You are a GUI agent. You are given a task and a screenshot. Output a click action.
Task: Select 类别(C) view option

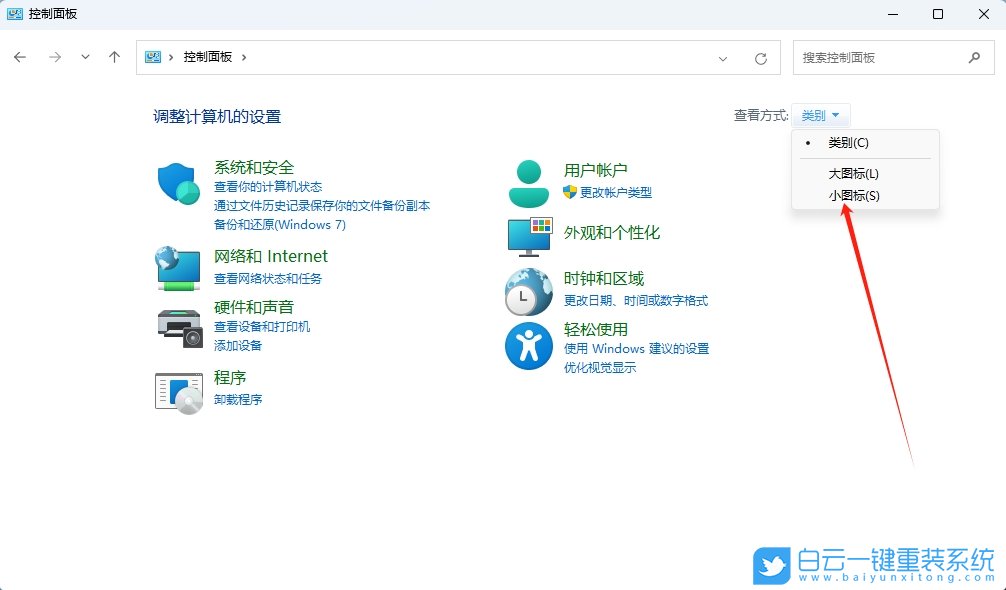pos(848,142)
